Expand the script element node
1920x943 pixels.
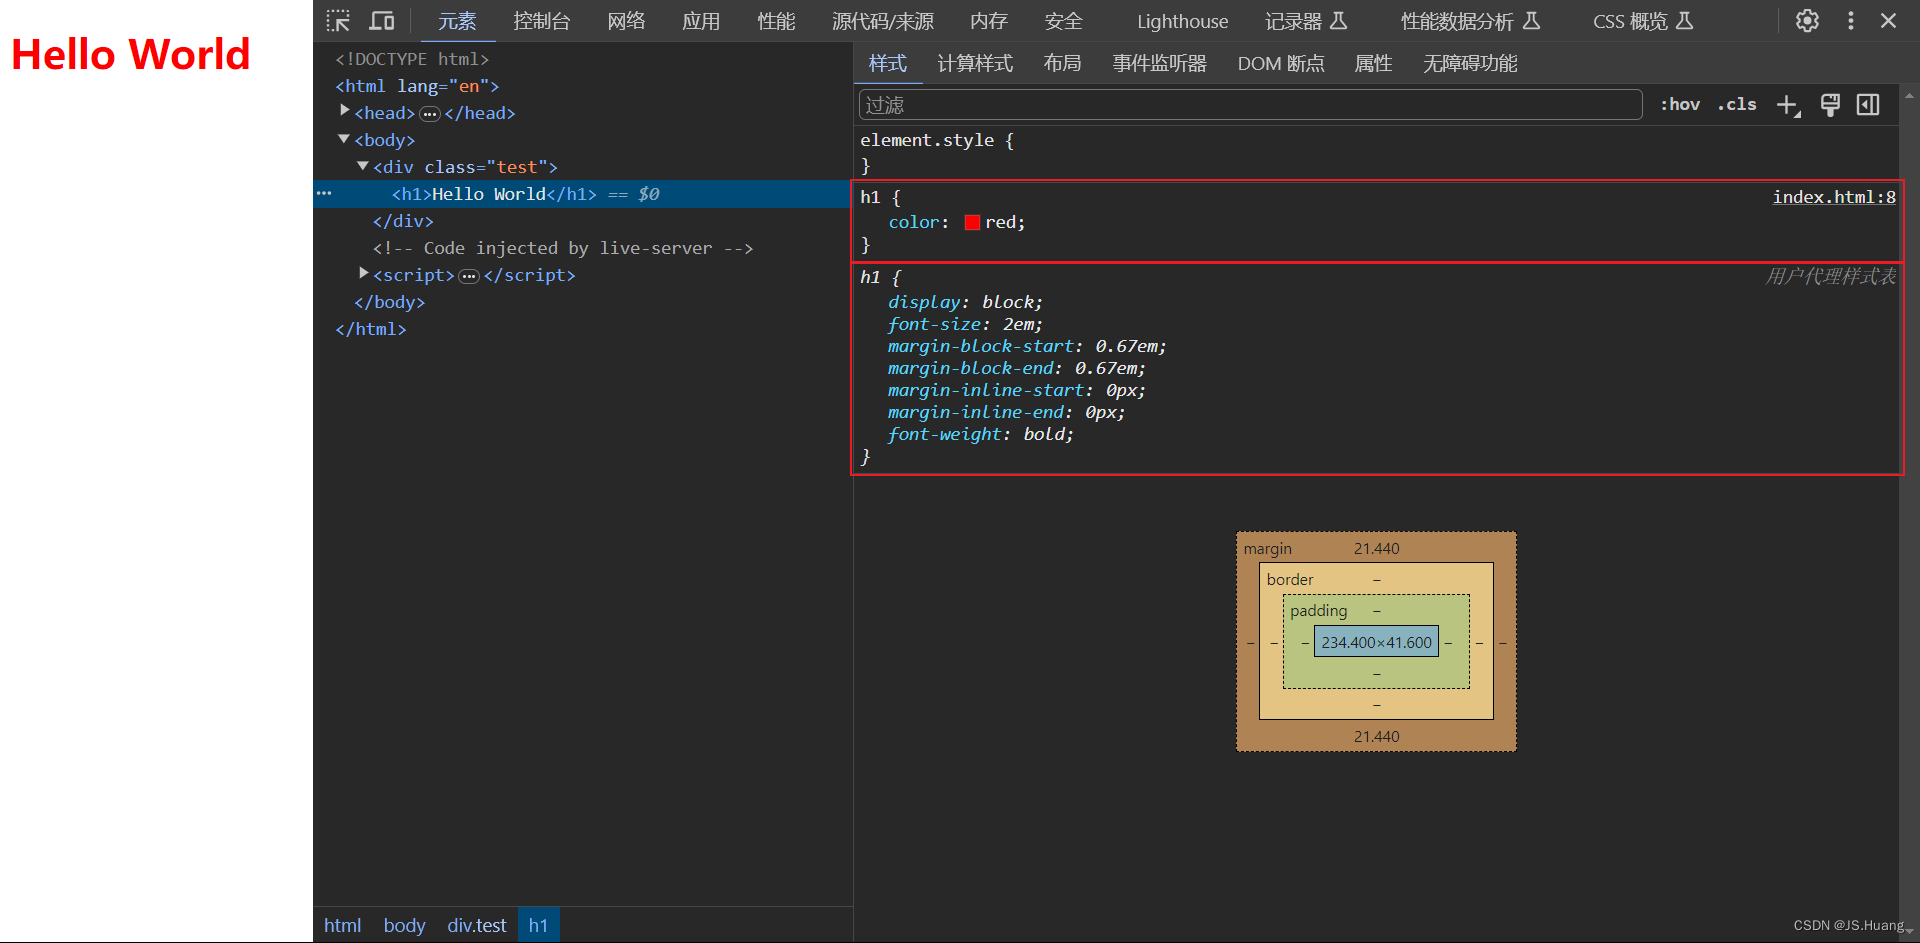click(364, 273)
